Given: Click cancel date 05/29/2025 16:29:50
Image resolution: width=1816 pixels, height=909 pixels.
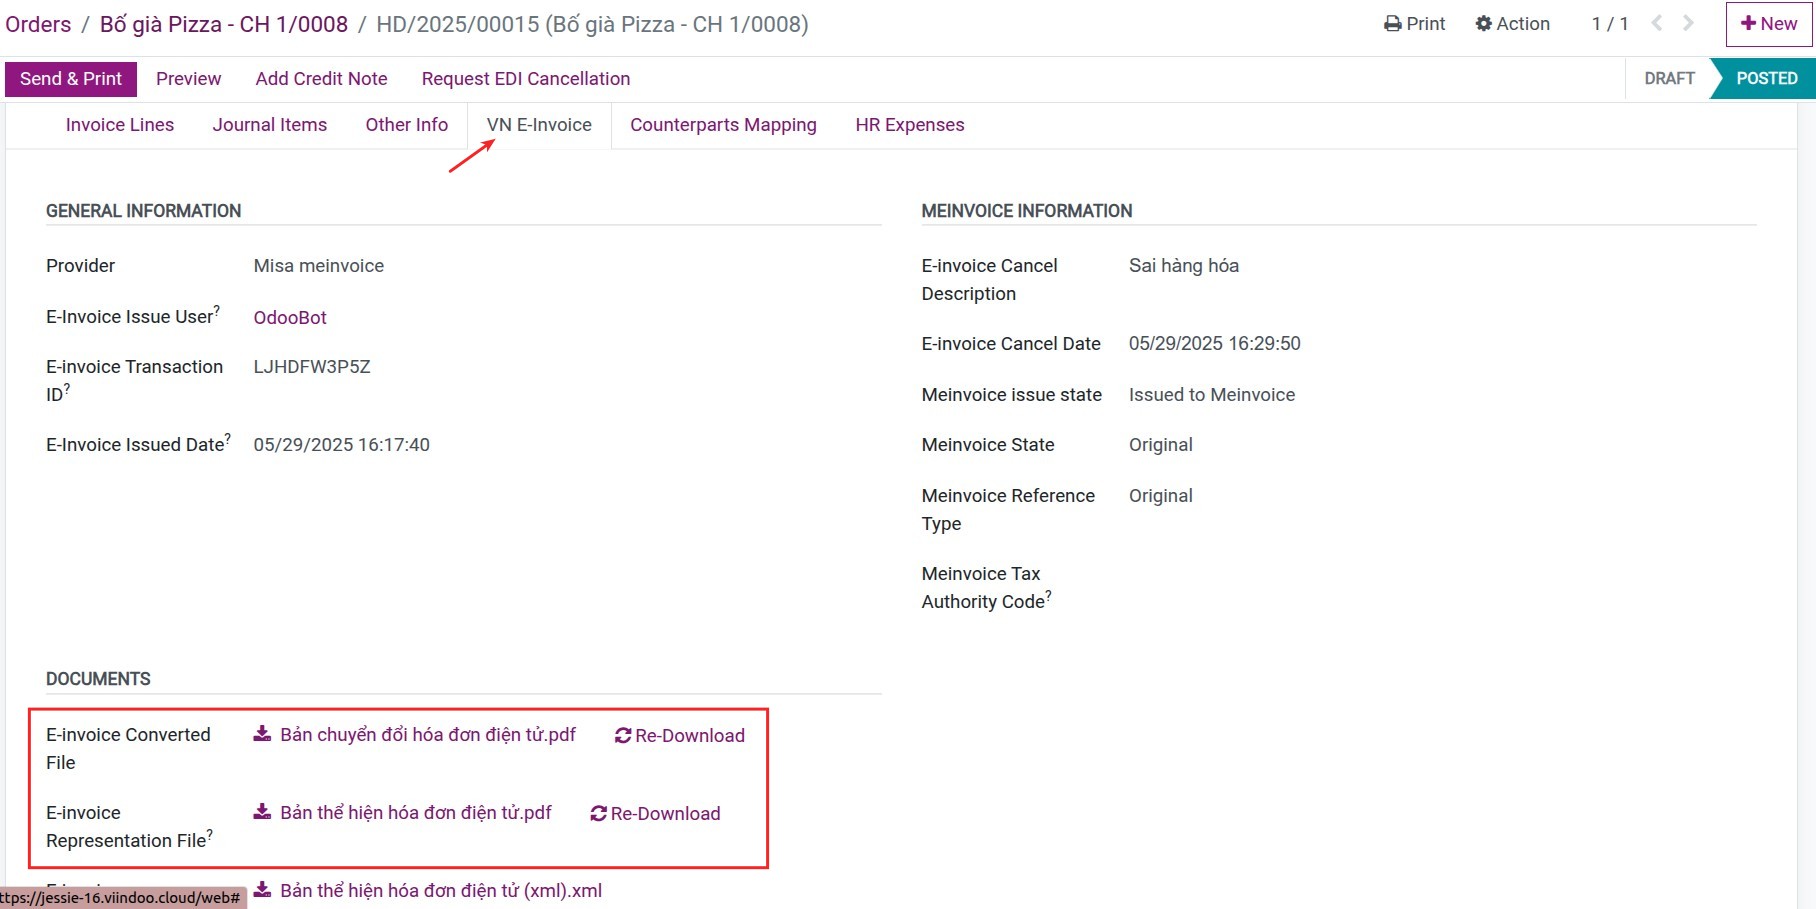Looking at the screenshot, I should click(1215, 344).
